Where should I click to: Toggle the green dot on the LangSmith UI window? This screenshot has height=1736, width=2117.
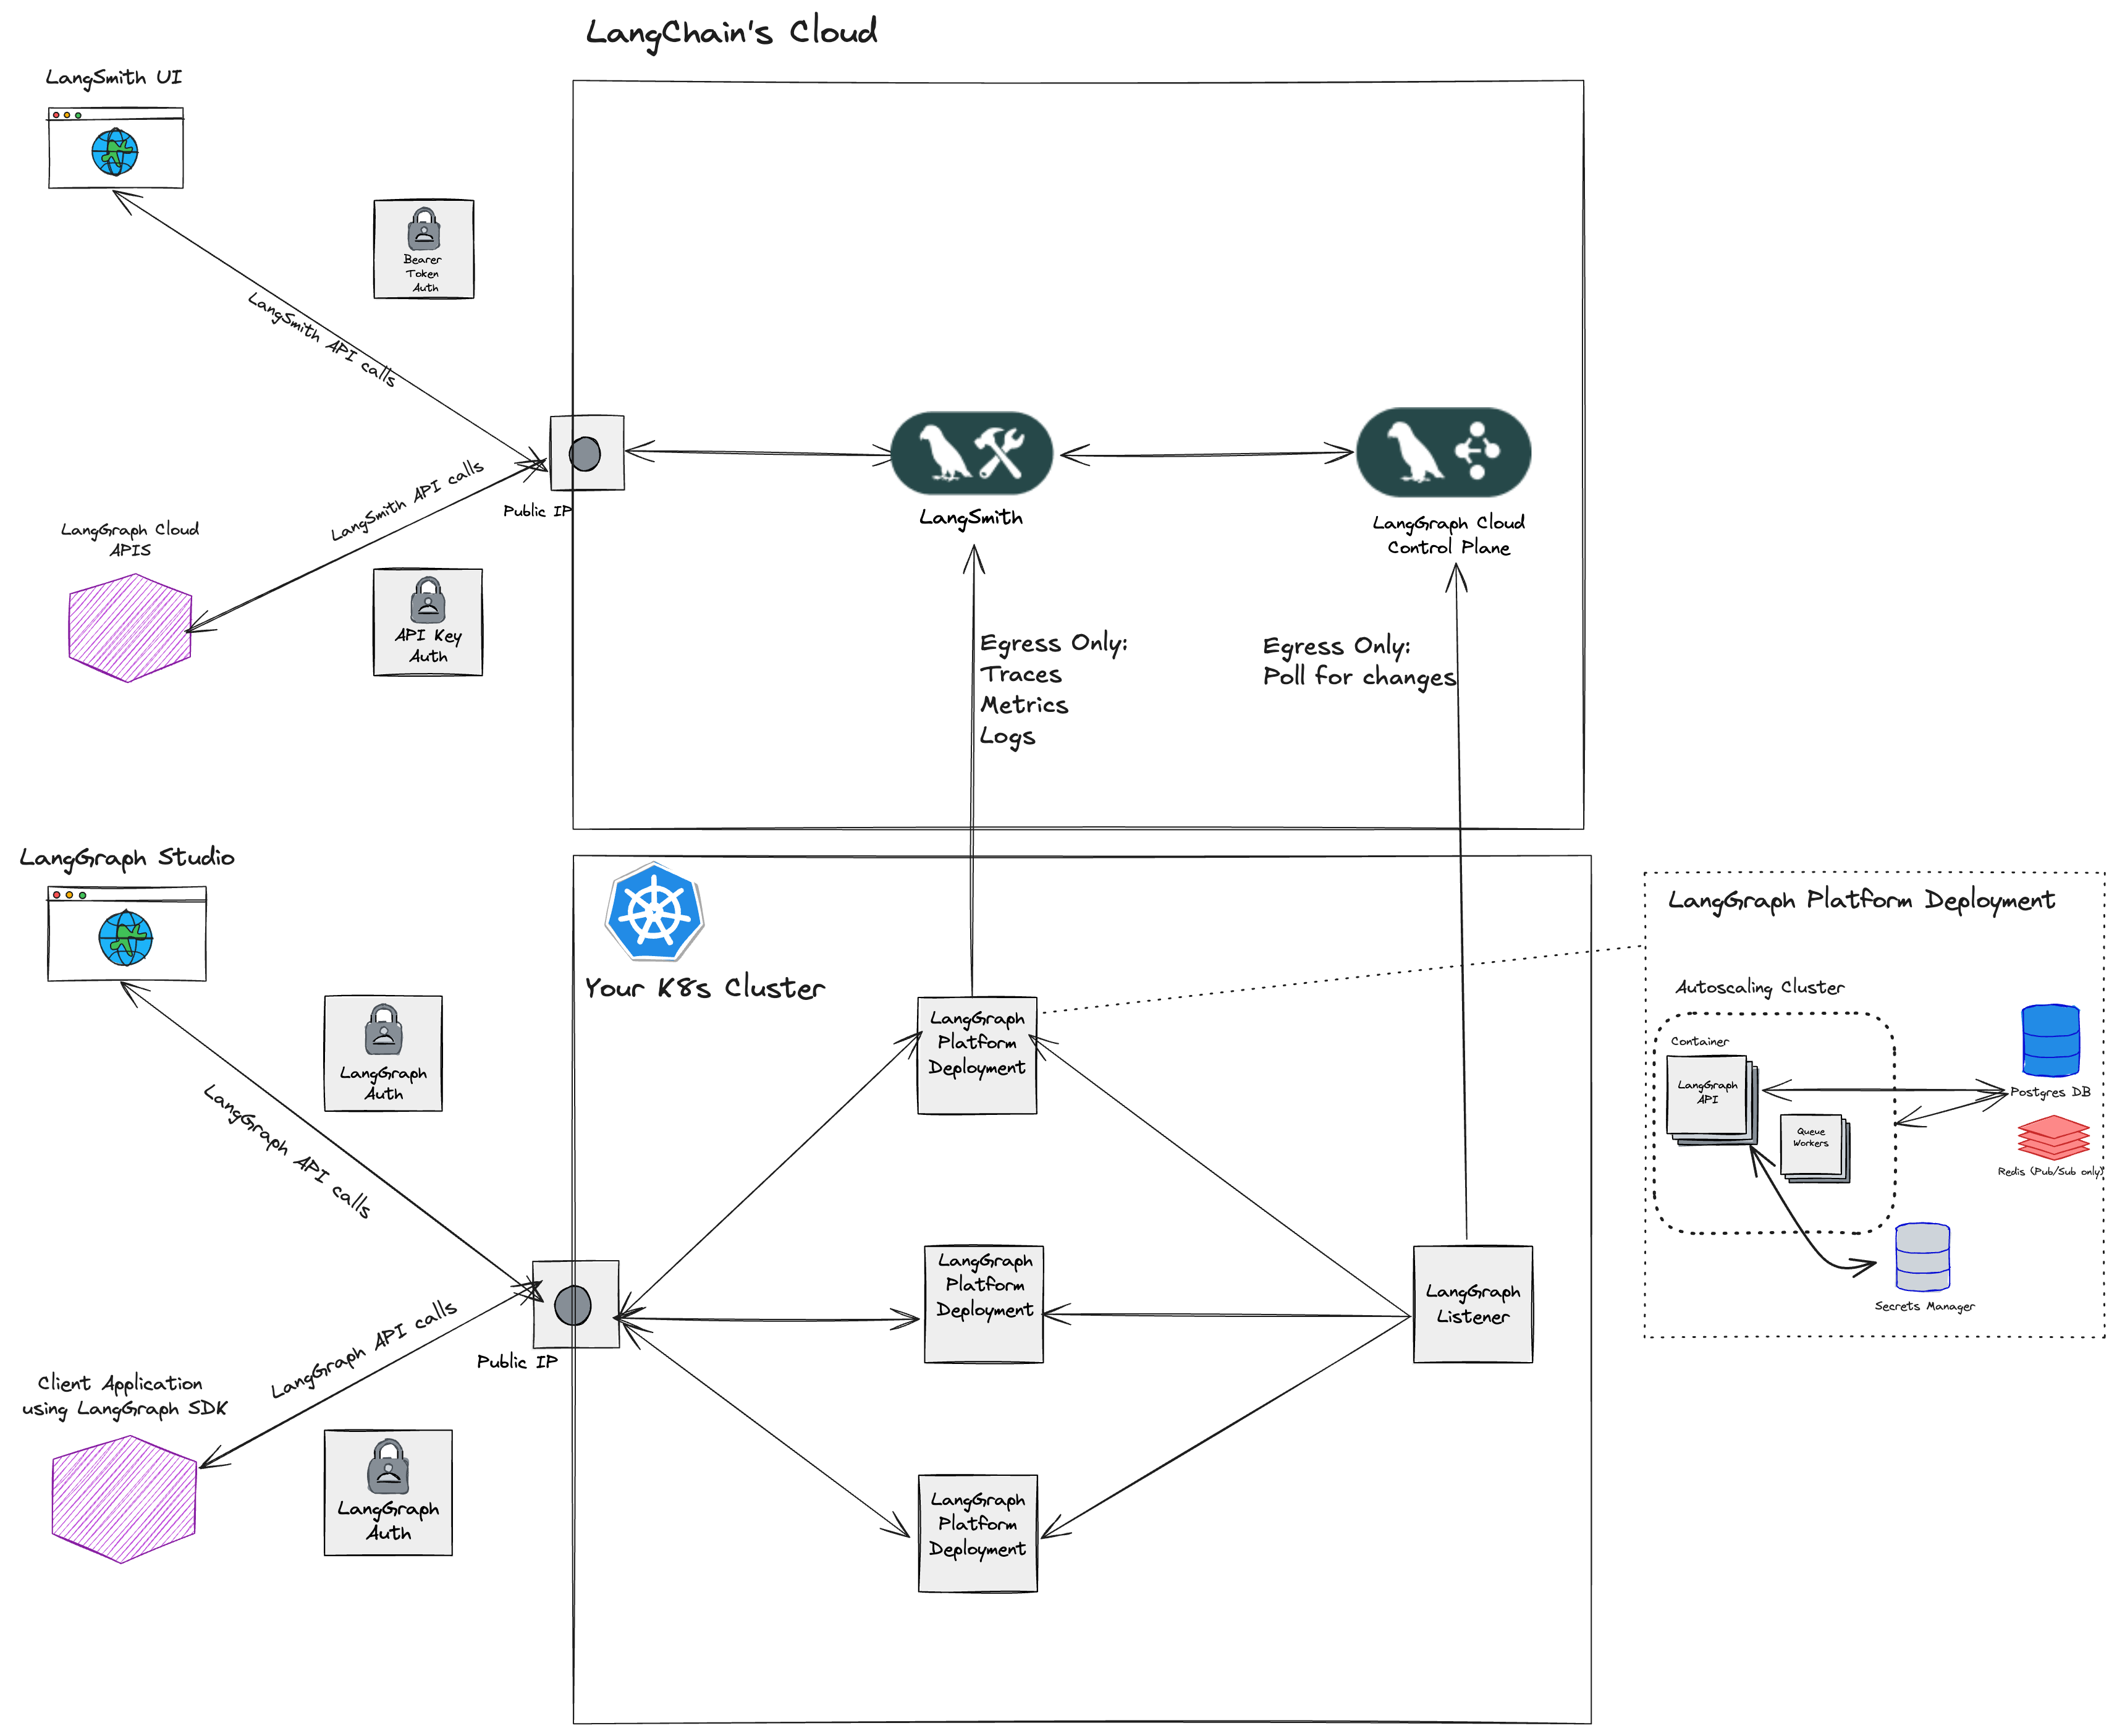[79, 116]
